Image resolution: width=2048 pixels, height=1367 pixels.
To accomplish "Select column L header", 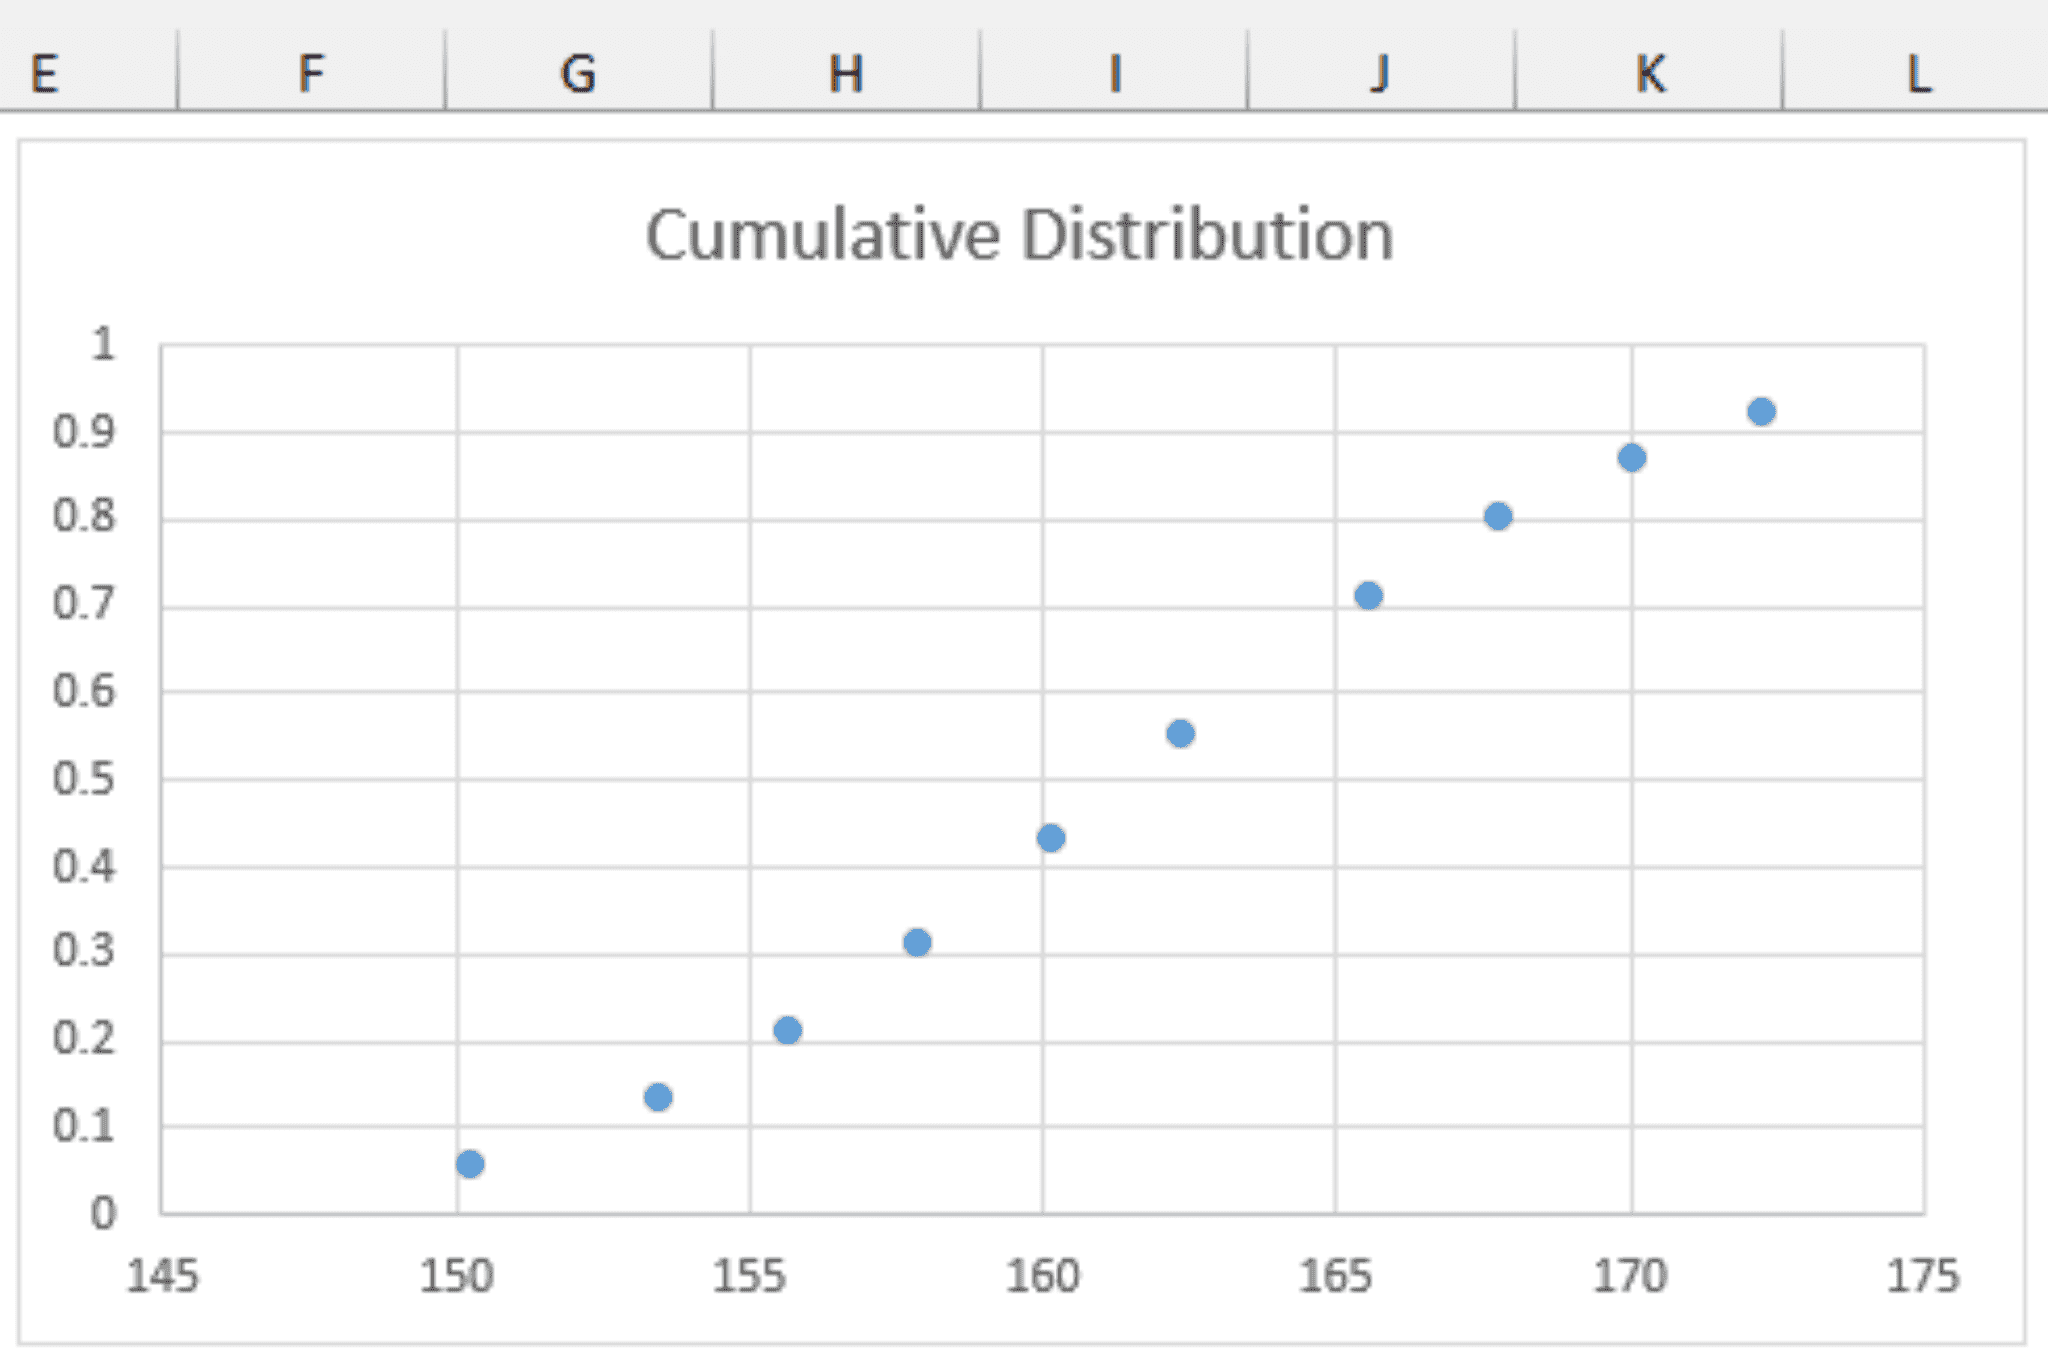I will click(1915, 73).
